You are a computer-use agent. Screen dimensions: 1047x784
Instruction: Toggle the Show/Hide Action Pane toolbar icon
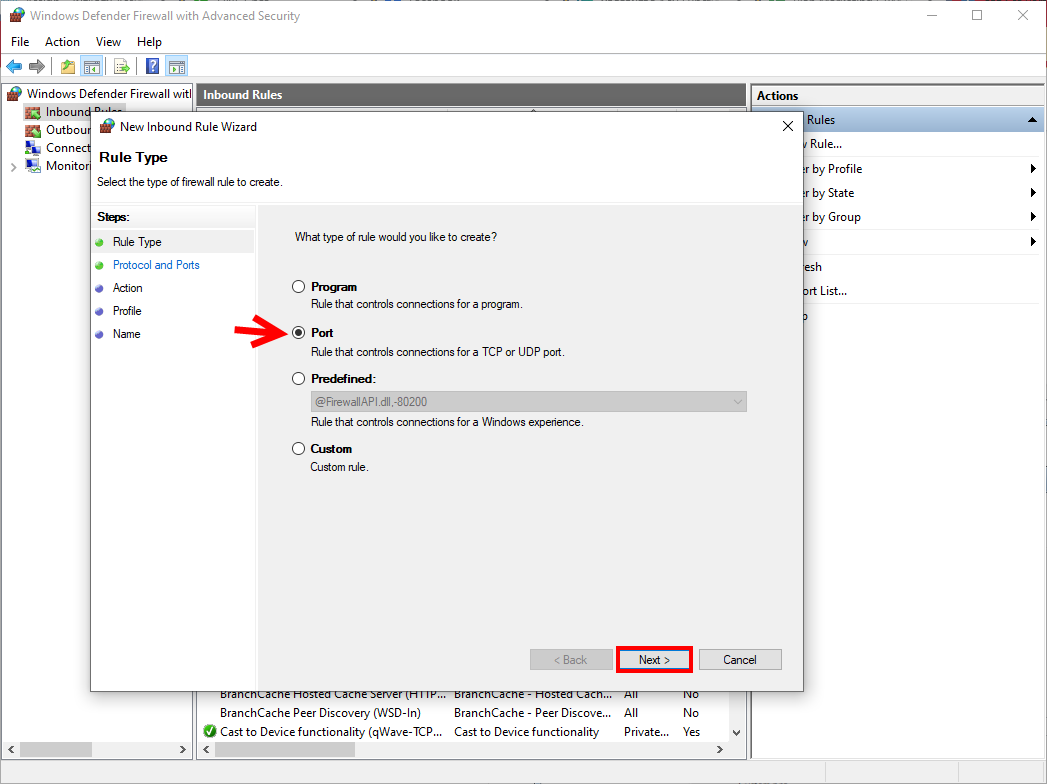177,66
